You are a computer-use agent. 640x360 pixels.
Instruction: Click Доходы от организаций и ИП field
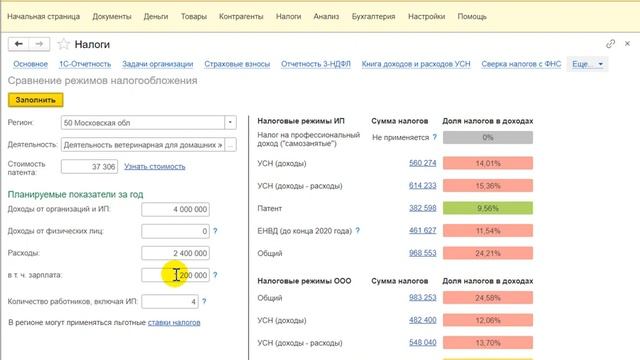176,209
